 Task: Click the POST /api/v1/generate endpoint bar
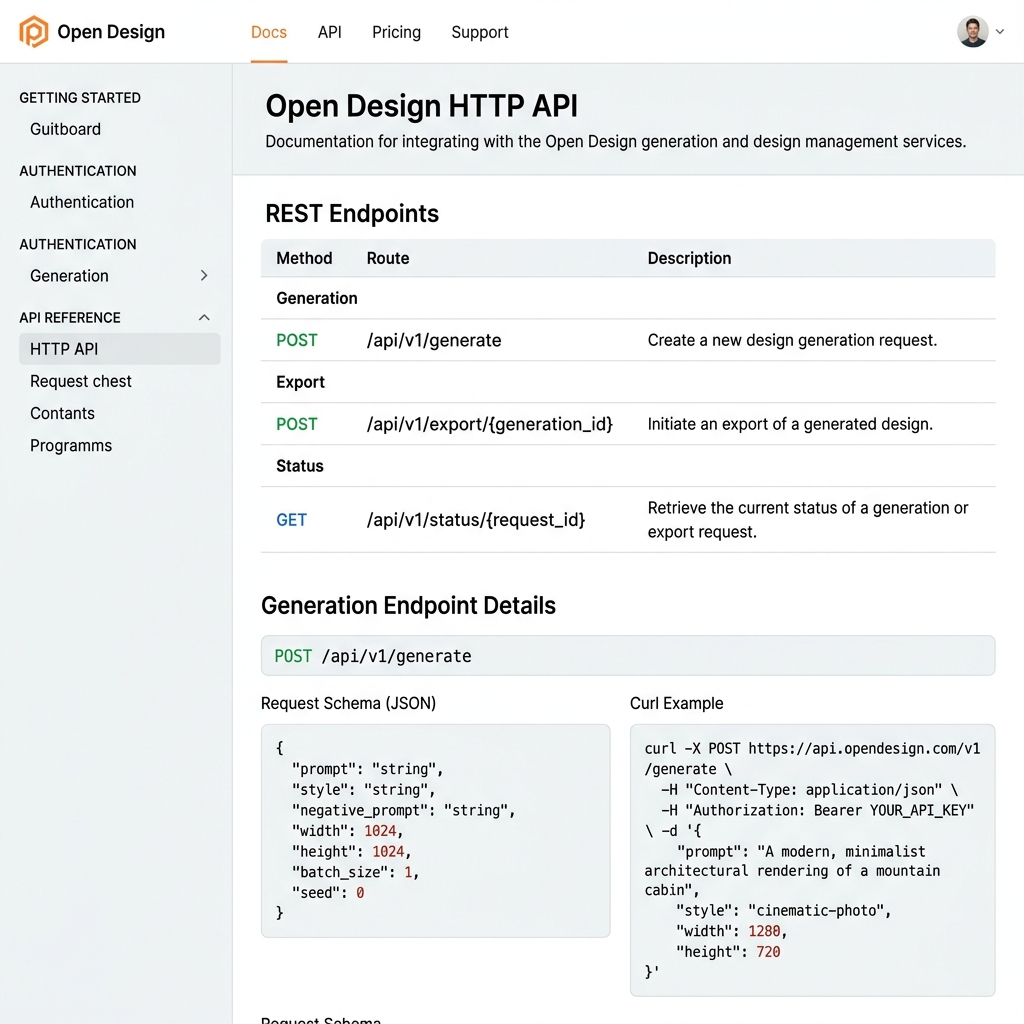(628, 656)
